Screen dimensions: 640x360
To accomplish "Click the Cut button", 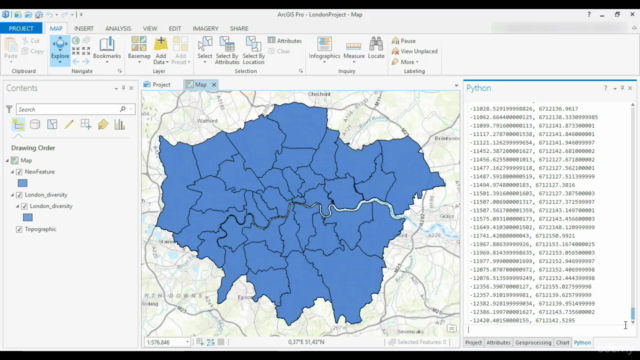I will tap(31, 41).
